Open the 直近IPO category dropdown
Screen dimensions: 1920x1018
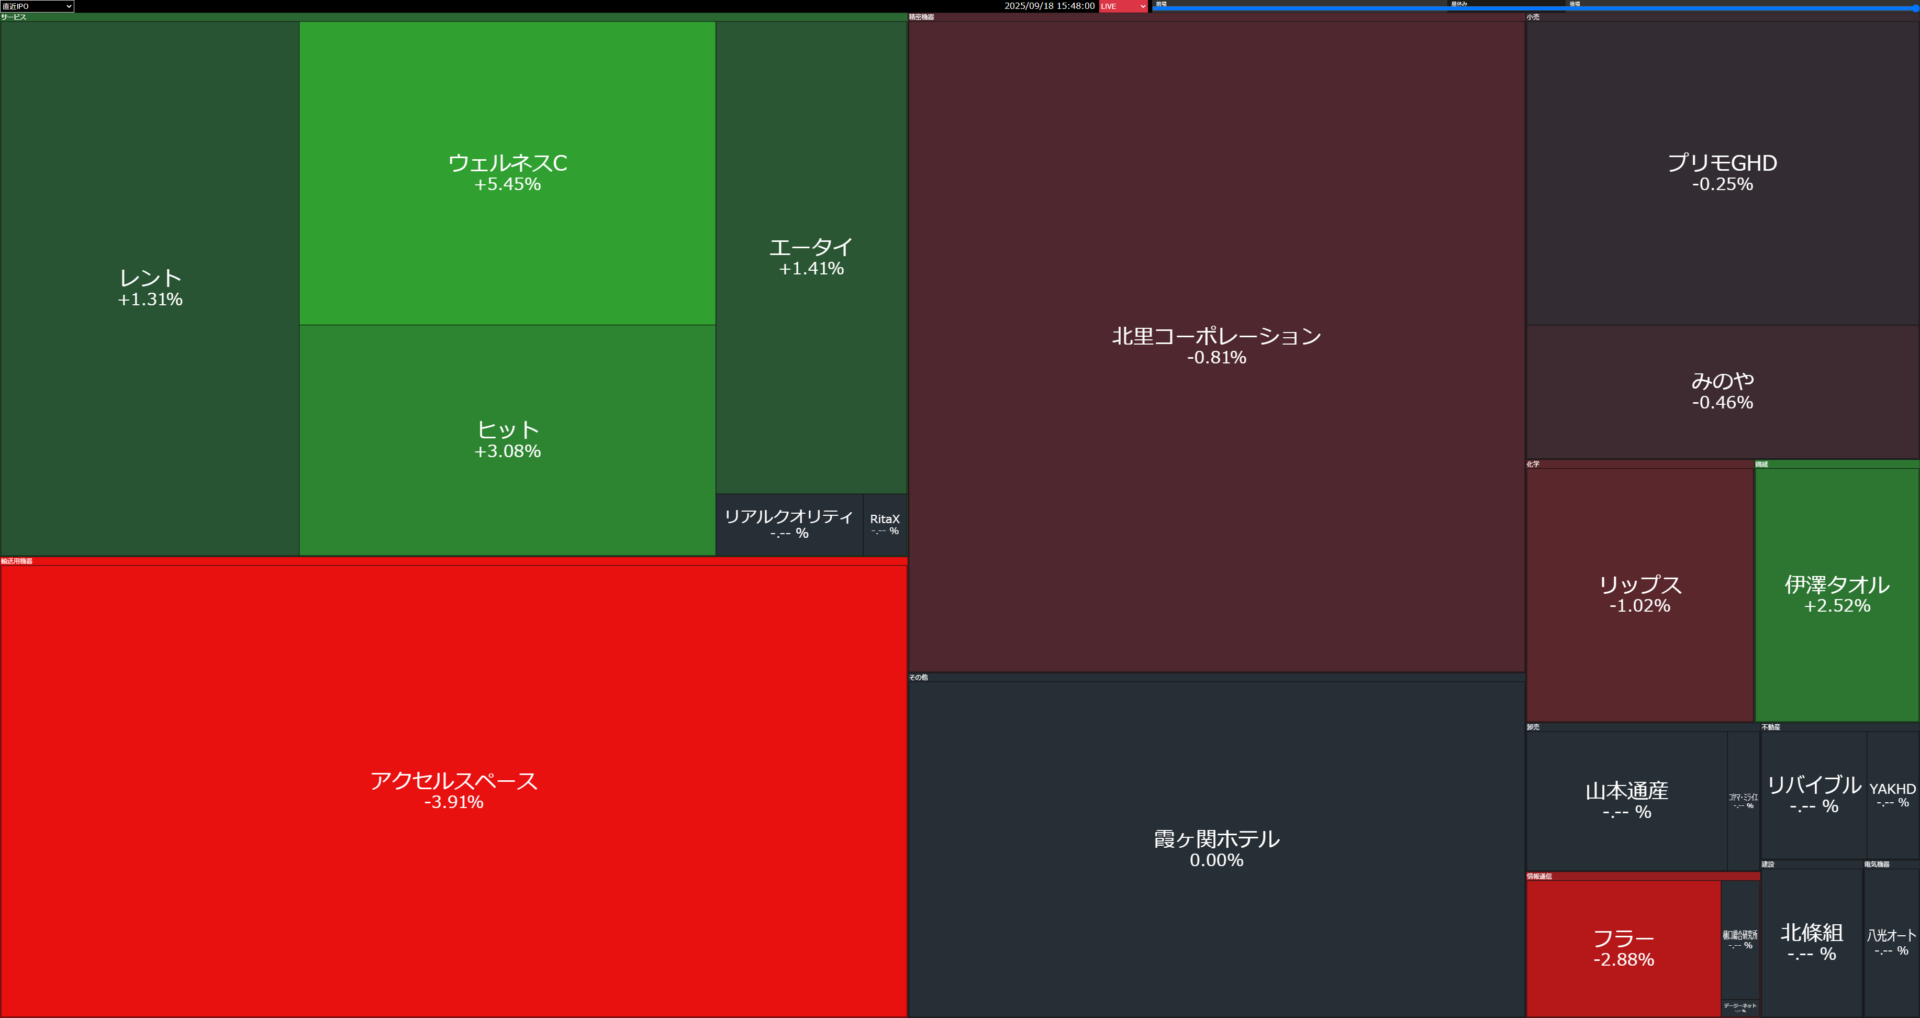pyautogui.click(x=37, y=6)
